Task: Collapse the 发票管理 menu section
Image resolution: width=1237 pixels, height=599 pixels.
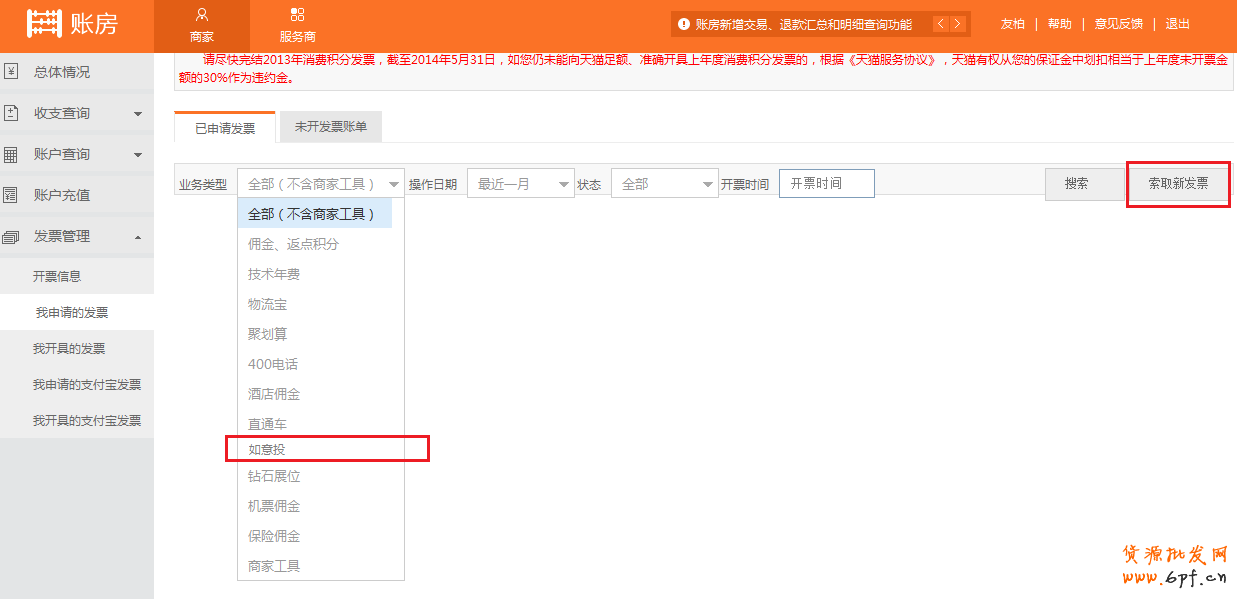Action: point(138,237)
